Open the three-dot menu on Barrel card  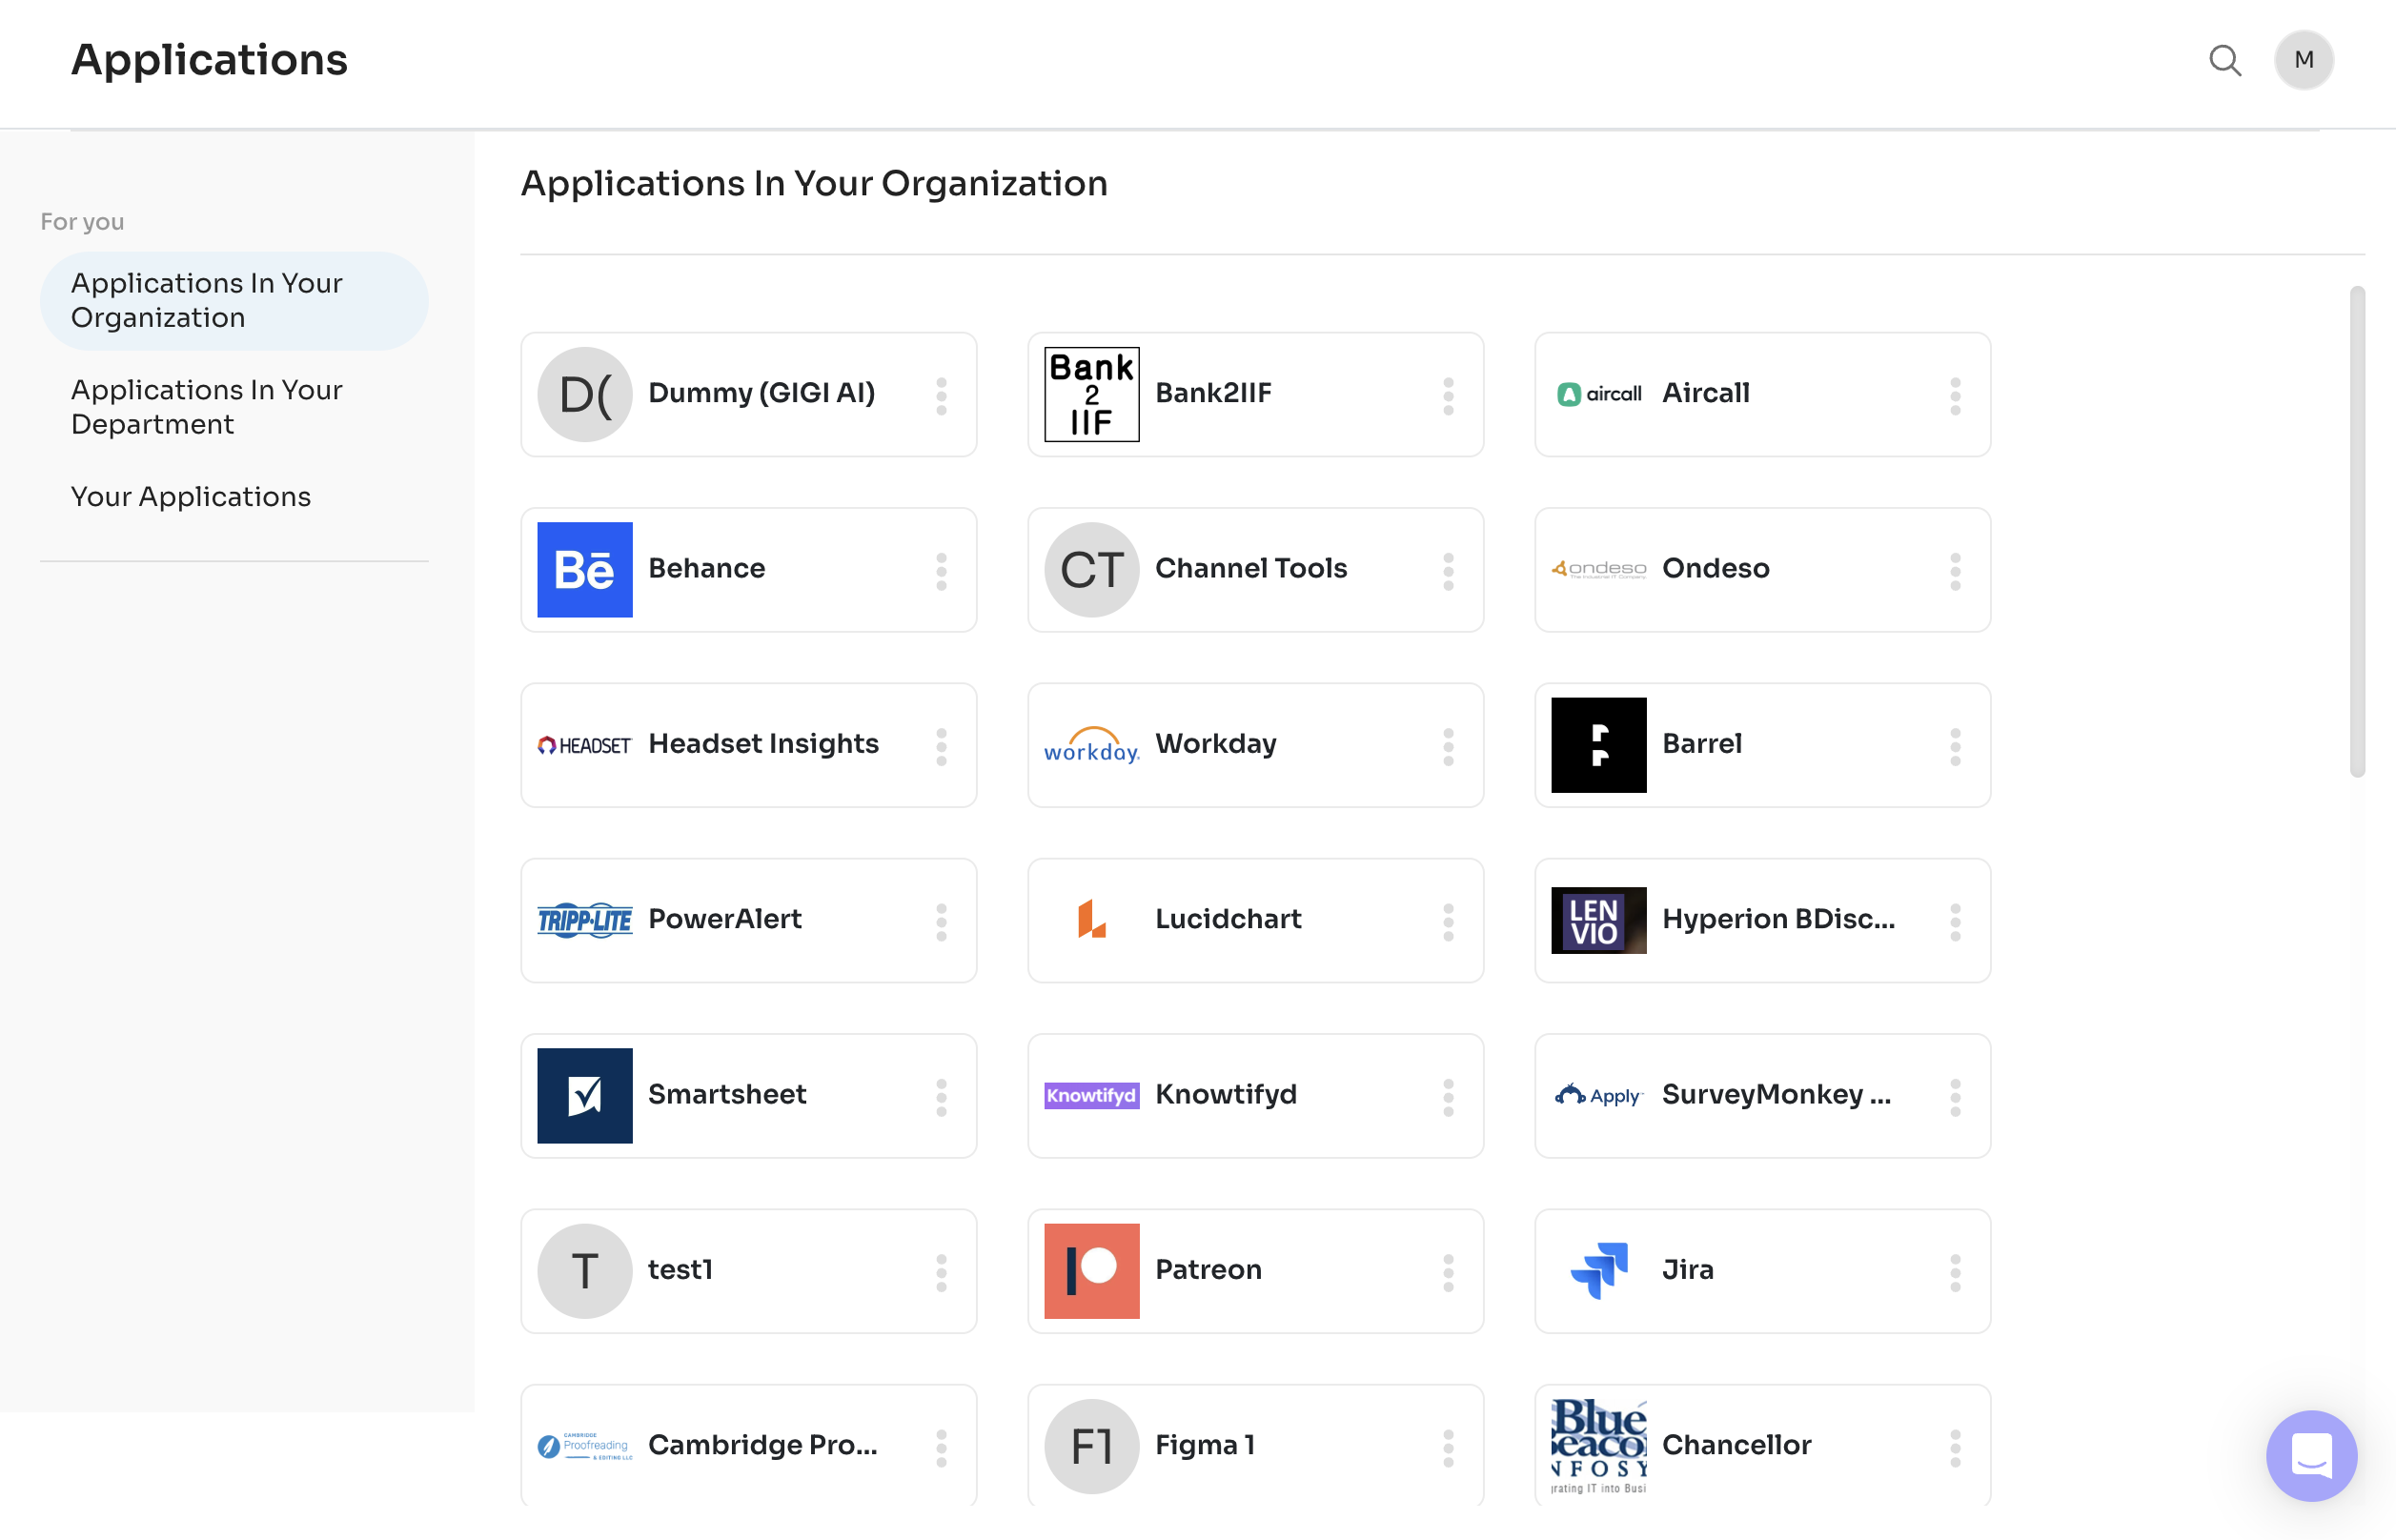(1955, 746)
